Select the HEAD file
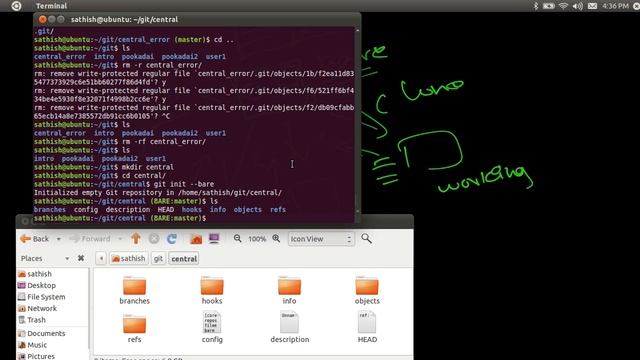 (367, 327)
